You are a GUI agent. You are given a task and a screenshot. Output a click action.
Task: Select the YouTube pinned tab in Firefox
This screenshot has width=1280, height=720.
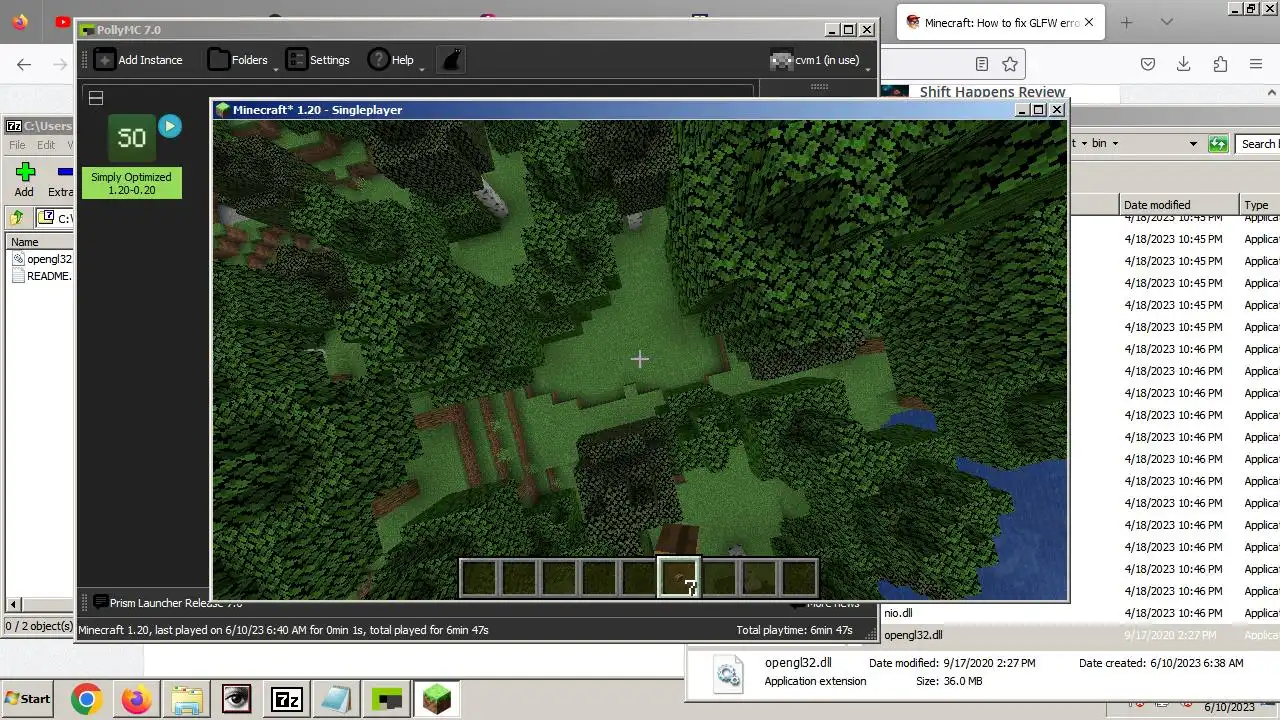[63, 22]
